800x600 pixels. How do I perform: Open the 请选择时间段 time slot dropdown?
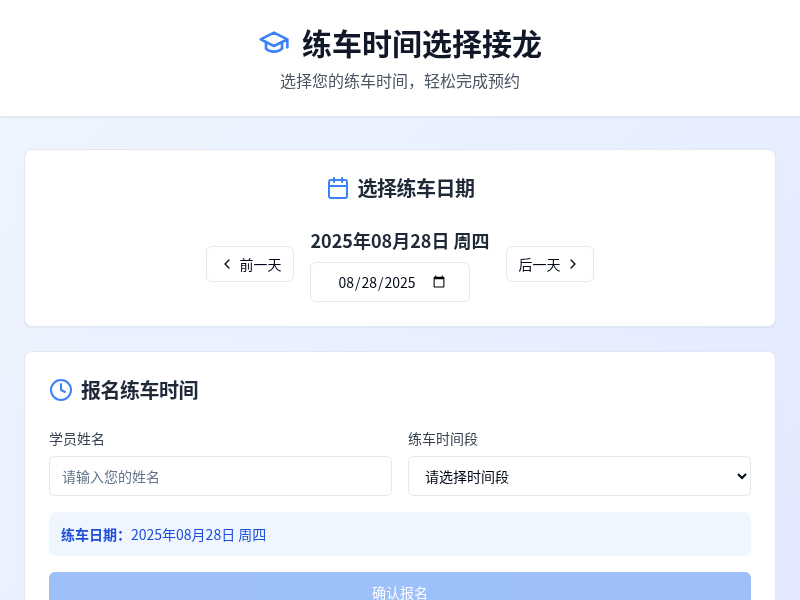[580, 476]
